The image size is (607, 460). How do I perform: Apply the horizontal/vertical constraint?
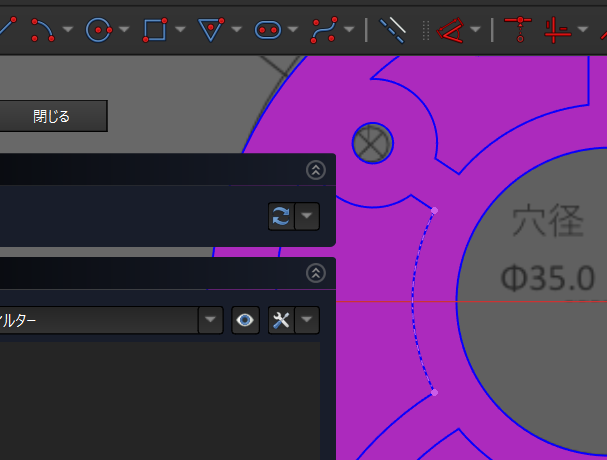pos(557,30)
